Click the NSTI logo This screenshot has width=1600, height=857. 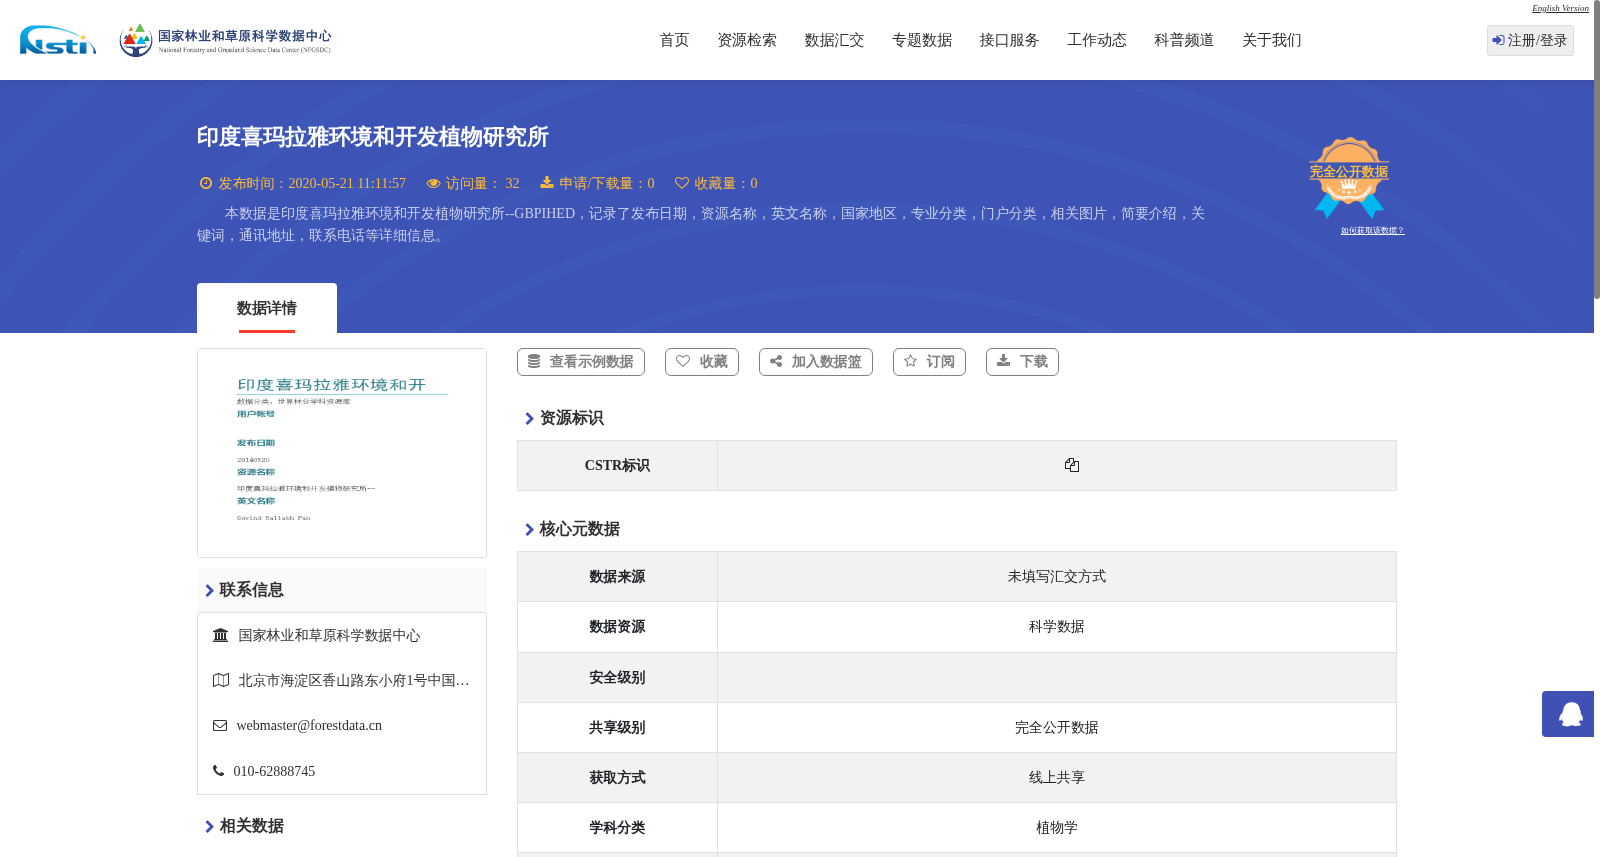click(58, 40)
